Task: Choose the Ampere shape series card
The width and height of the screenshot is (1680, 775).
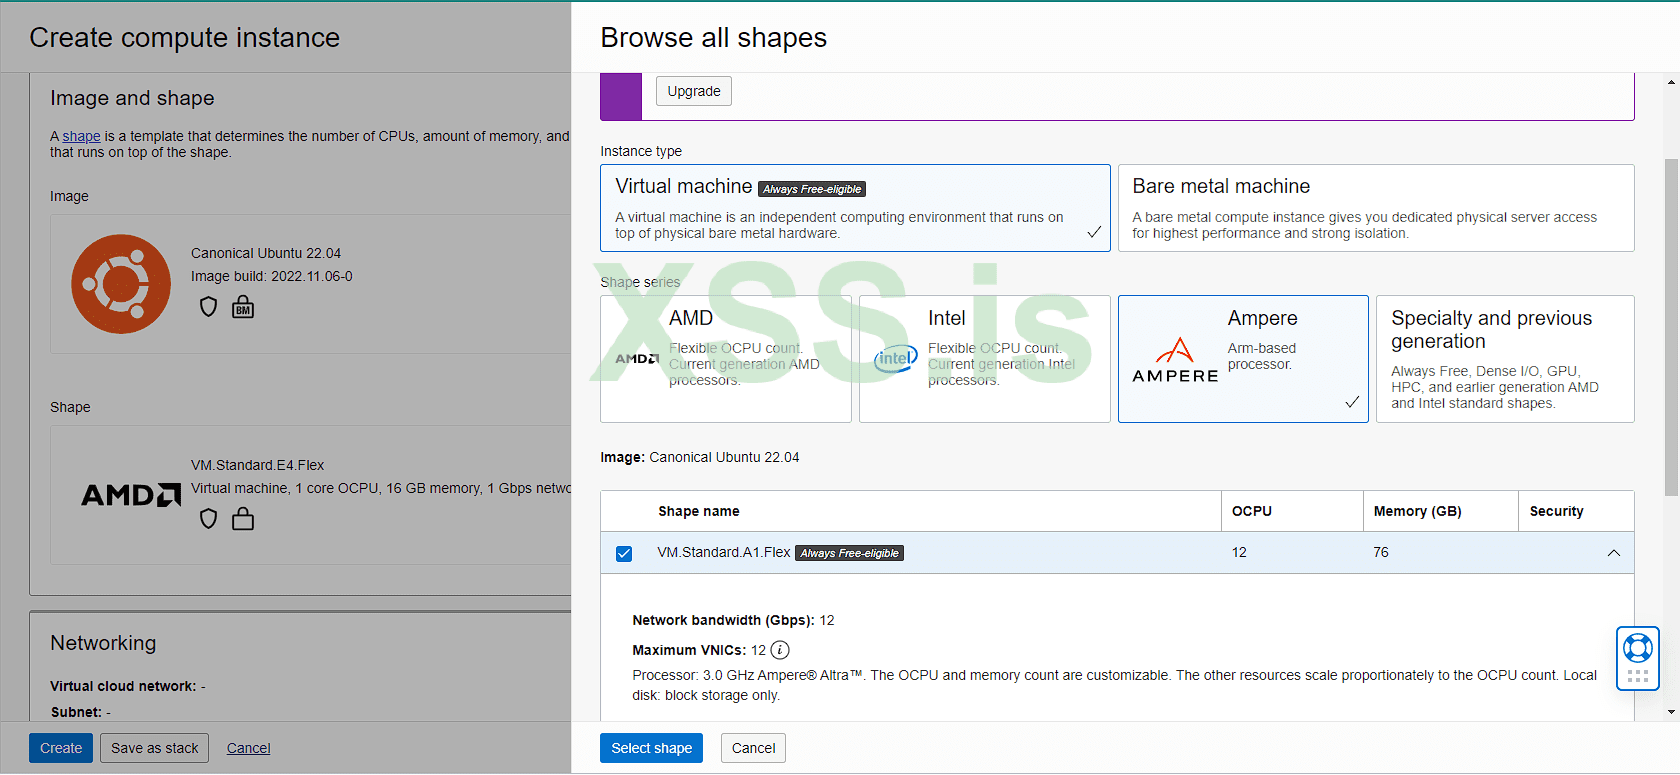Action: click(x=1243, y=359)
